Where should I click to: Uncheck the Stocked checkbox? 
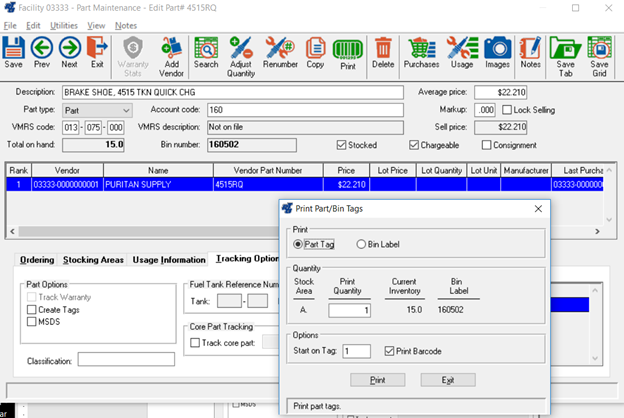click(341, 145)
